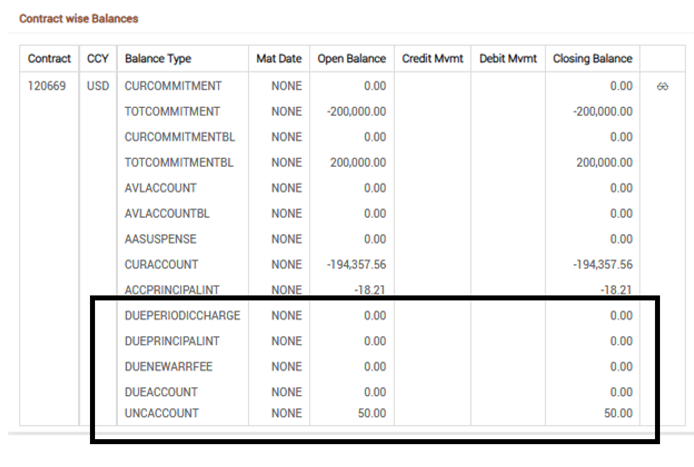Click the AASUSPENSE balance type
Viewport: 694px width, 467px height.
pos(160,239)
